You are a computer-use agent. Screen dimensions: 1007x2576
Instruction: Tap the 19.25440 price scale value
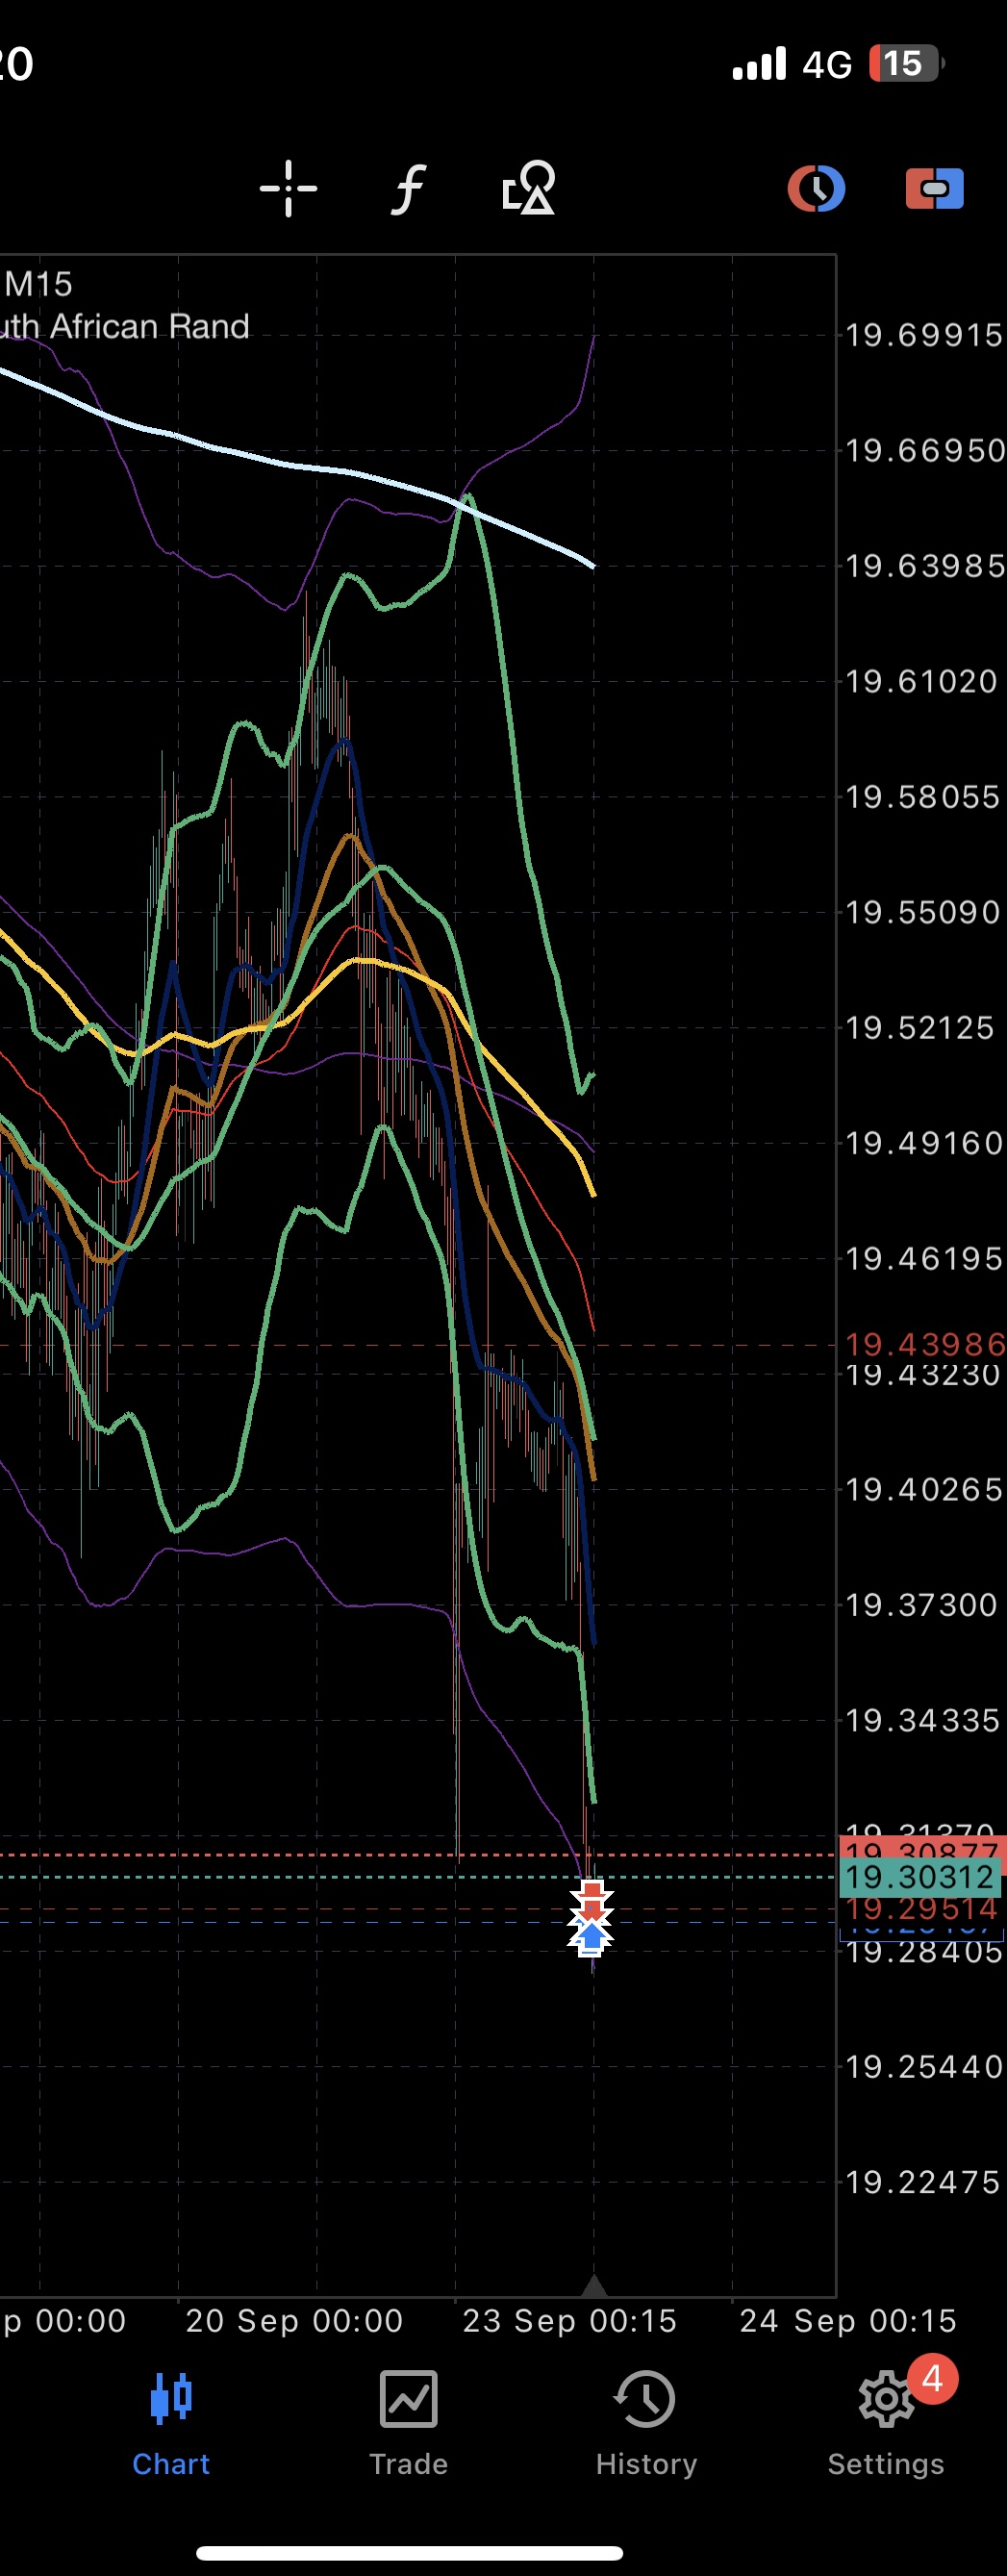[924, 2067]
